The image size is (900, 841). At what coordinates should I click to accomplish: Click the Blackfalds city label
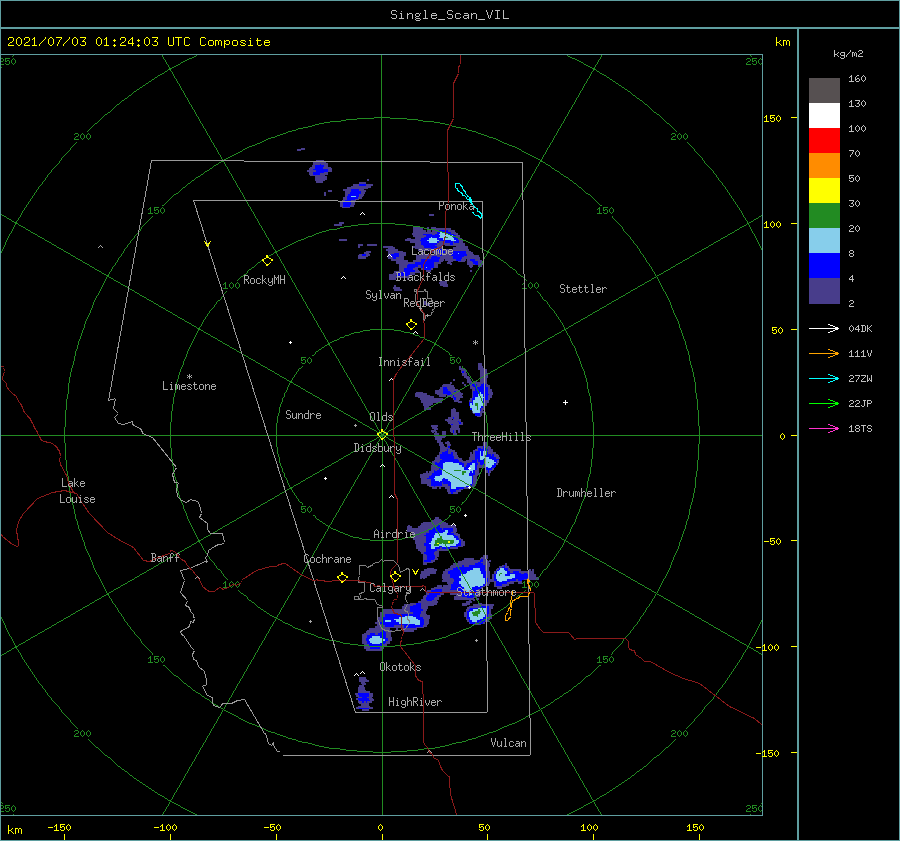click(x=425, y=277)
